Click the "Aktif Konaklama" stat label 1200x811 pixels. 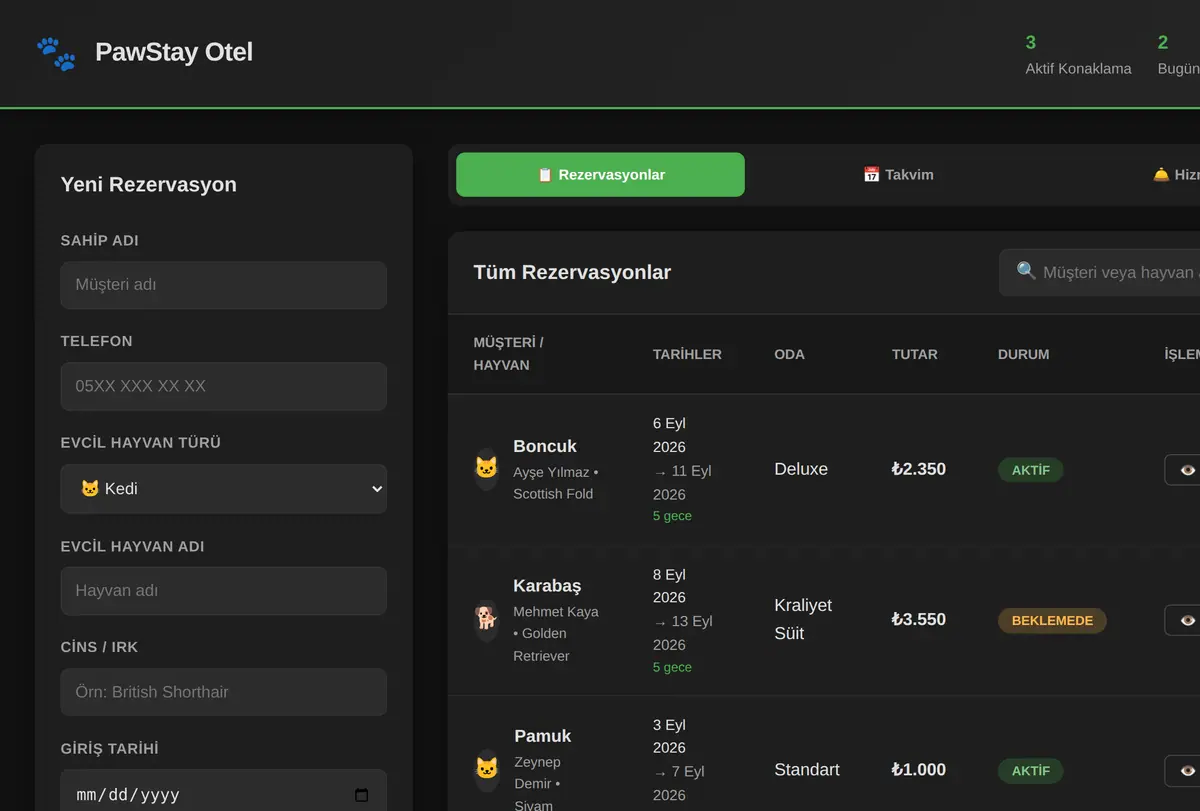coord(1078,69)
